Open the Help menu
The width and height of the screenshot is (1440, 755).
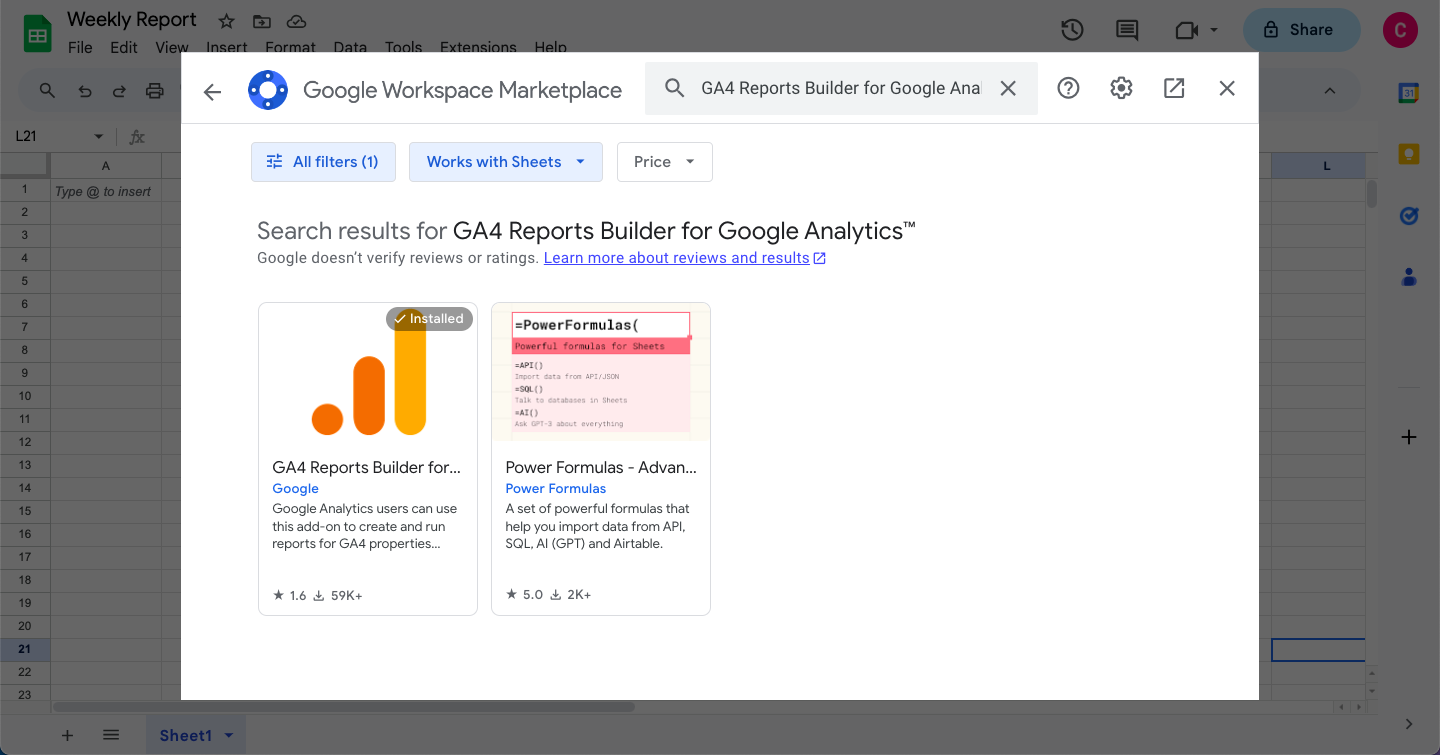coord(551,47)
